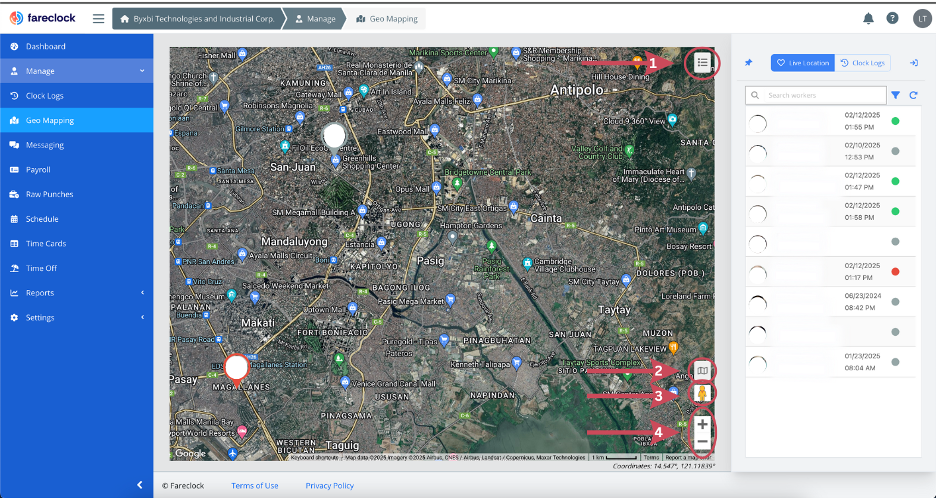This screenshot has height=498, width=936.
Task: Open Schedule in sidebar
Action: pyautogui.click(x=76, y=219)
